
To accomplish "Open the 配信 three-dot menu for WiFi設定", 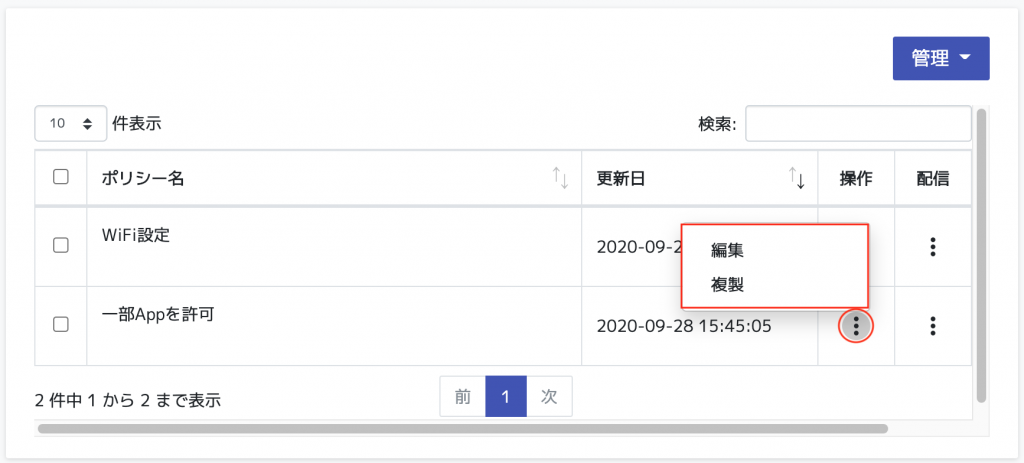I will (x=933, y=247).
